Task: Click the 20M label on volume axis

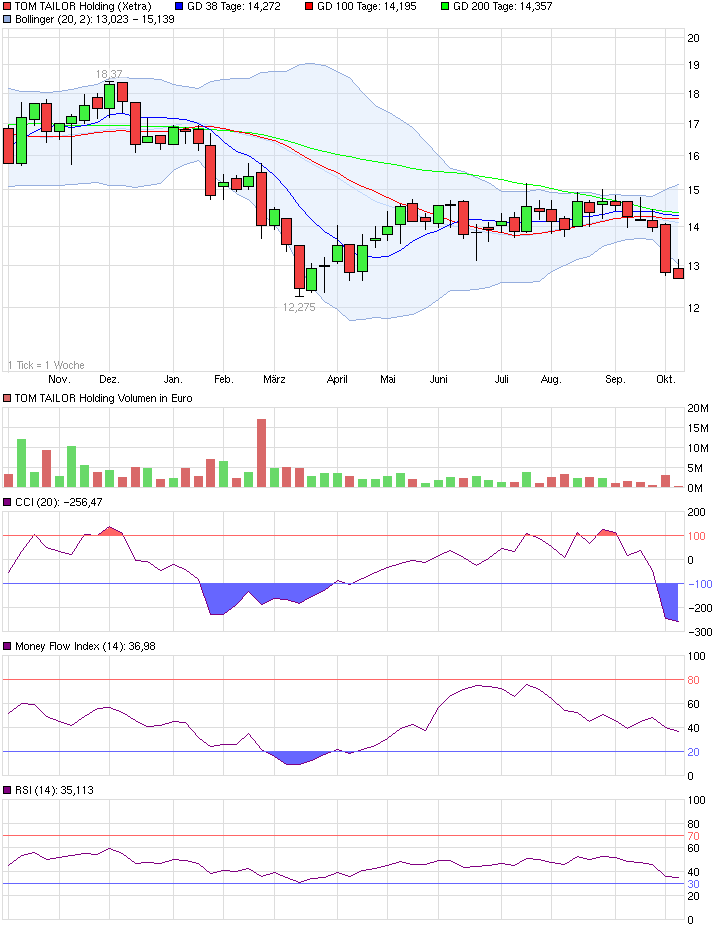Action: pos(697,409)
